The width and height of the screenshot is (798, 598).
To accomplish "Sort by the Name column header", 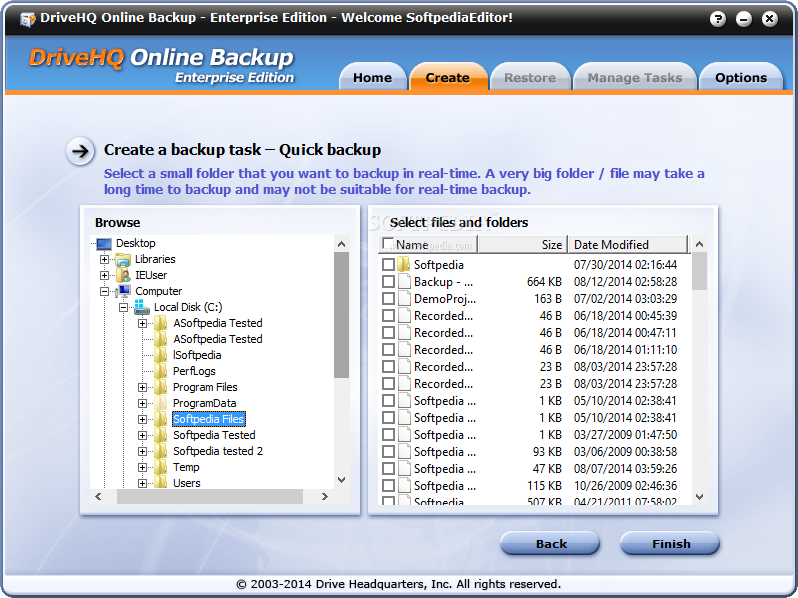I will point(429,244).
